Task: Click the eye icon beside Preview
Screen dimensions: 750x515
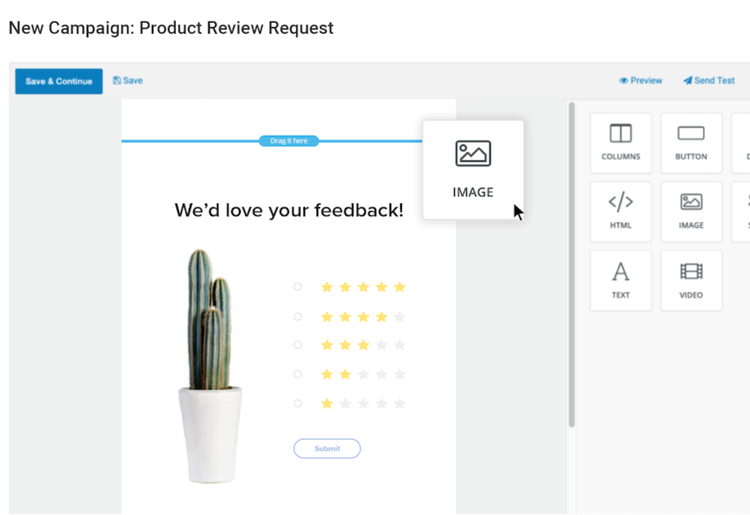Action: click(623, 81)
